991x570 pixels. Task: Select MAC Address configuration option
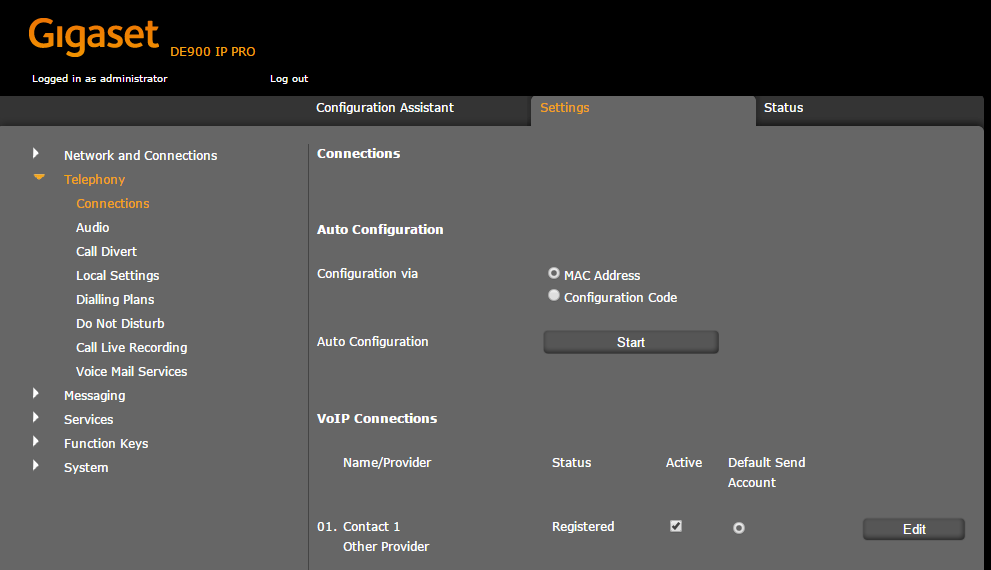pos(554,273)
